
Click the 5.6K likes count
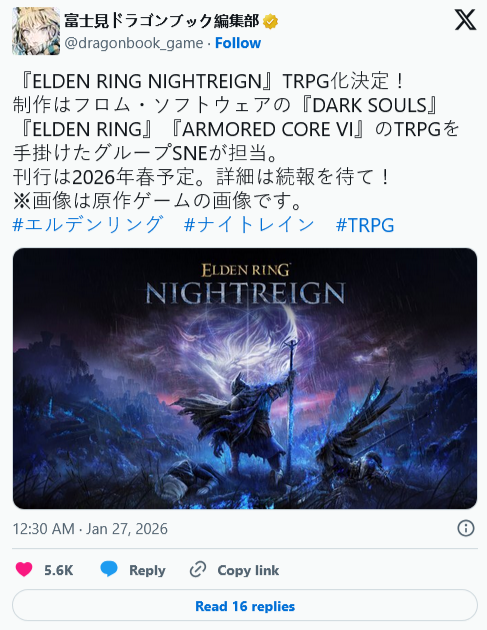(x=59, y=570)
